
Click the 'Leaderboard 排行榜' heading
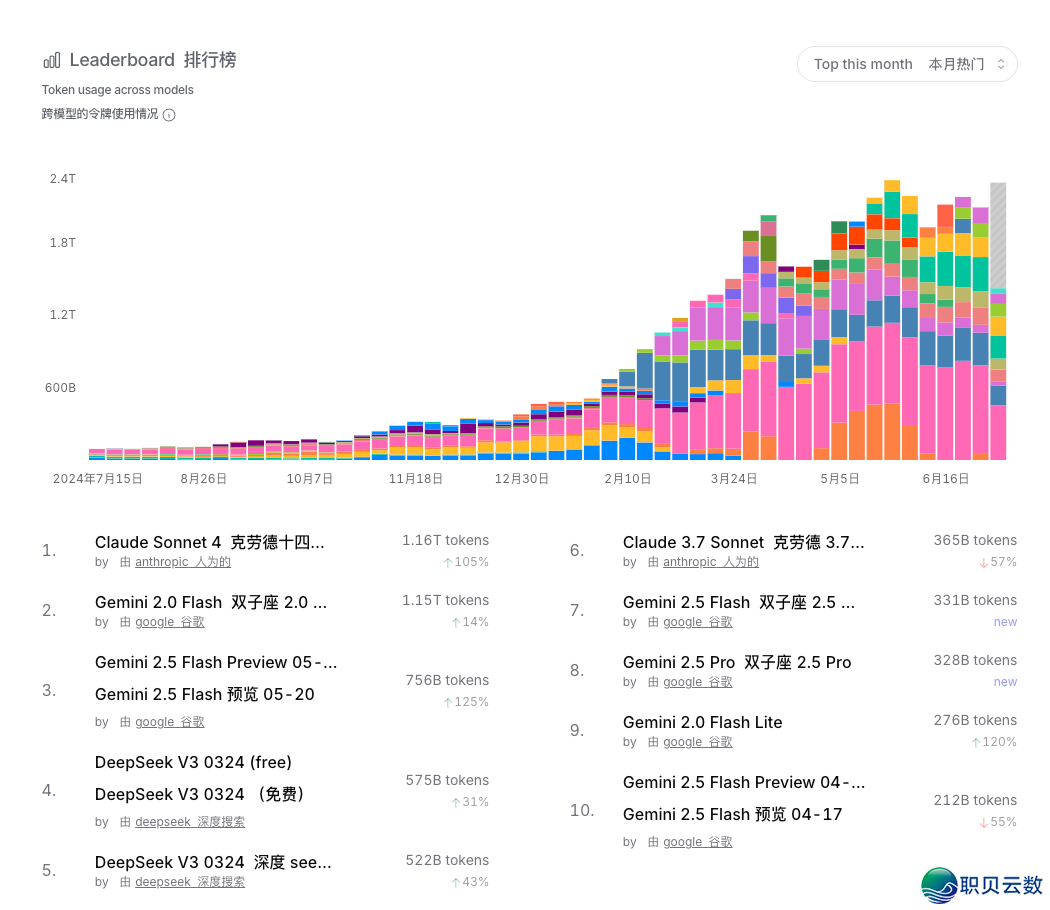153,60
